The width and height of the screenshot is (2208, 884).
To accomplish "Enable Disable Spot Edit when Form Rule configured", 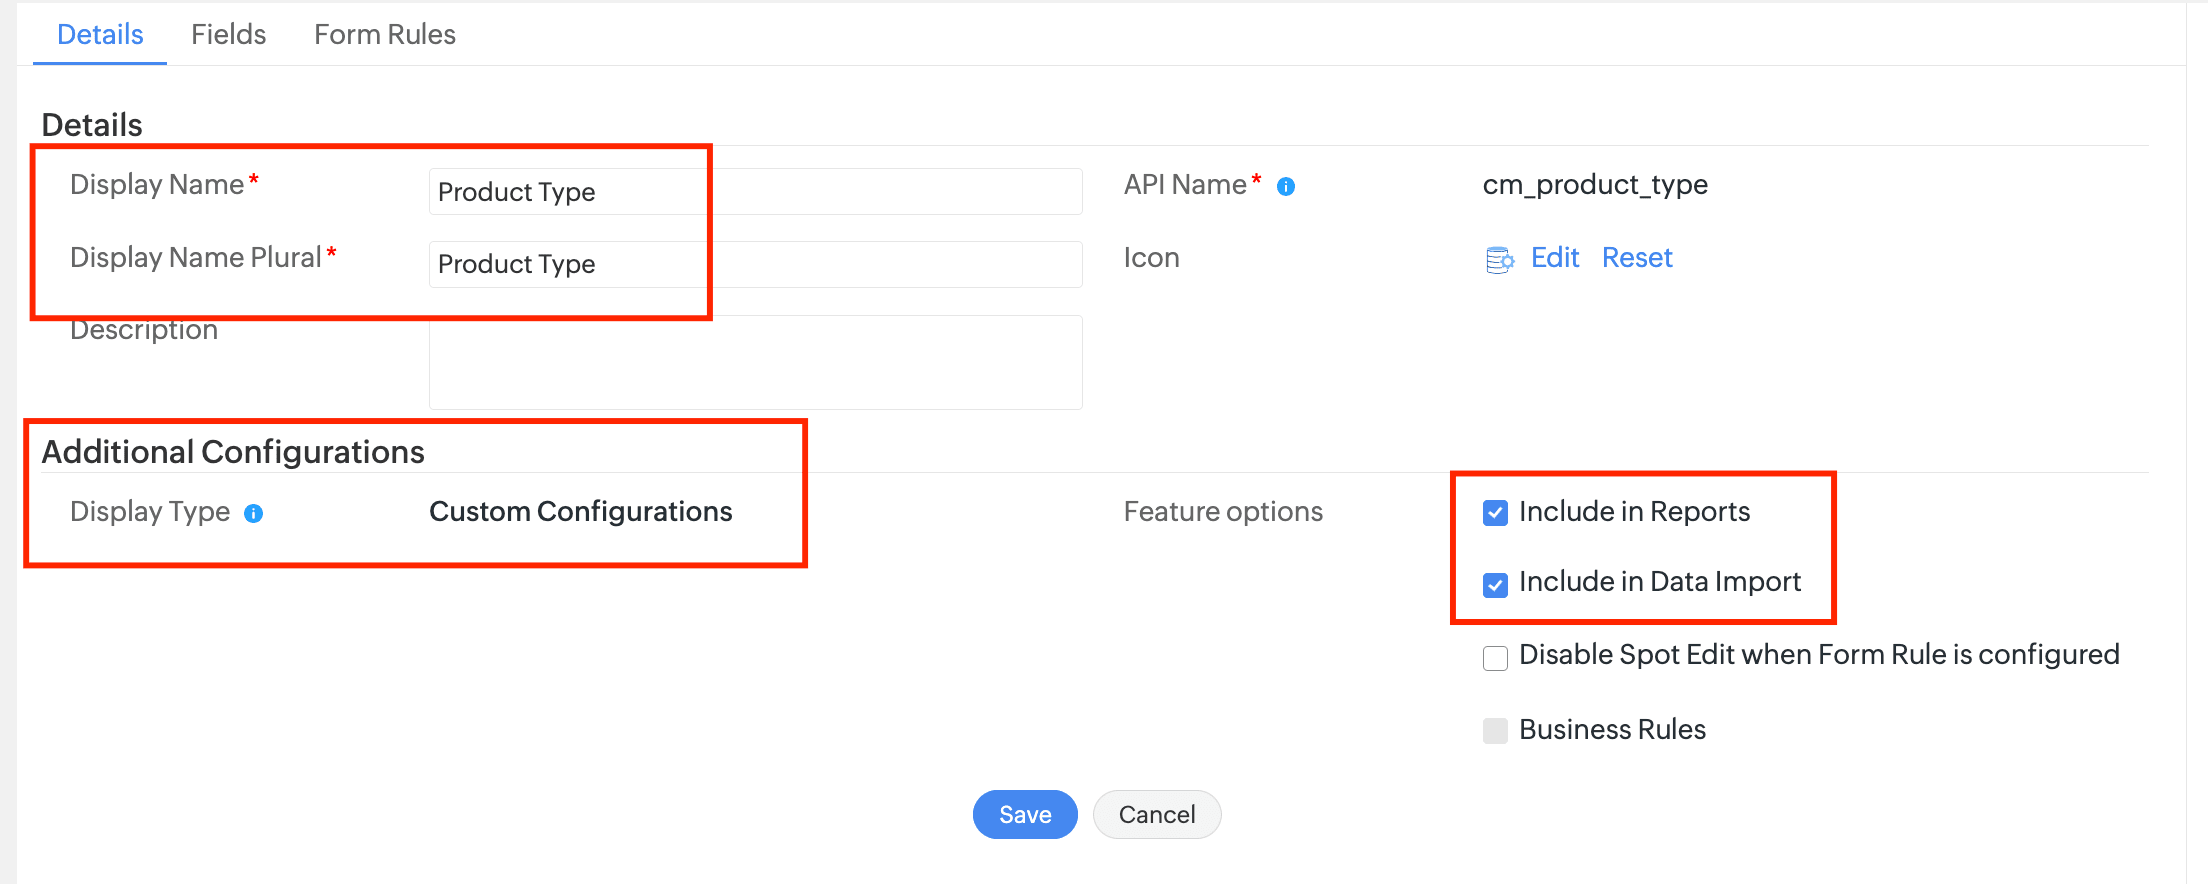I will [x=1495, y=658].
